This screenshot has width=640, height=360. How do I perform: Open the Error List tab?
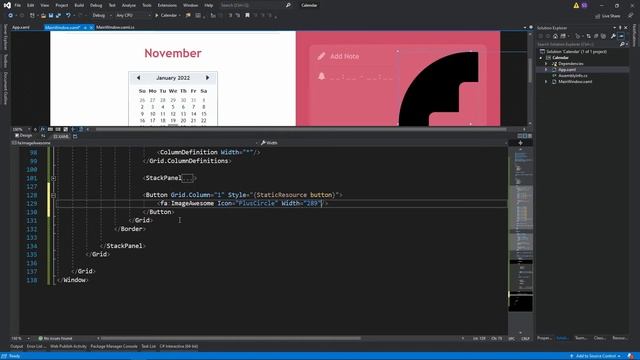(x=36, y=347)
